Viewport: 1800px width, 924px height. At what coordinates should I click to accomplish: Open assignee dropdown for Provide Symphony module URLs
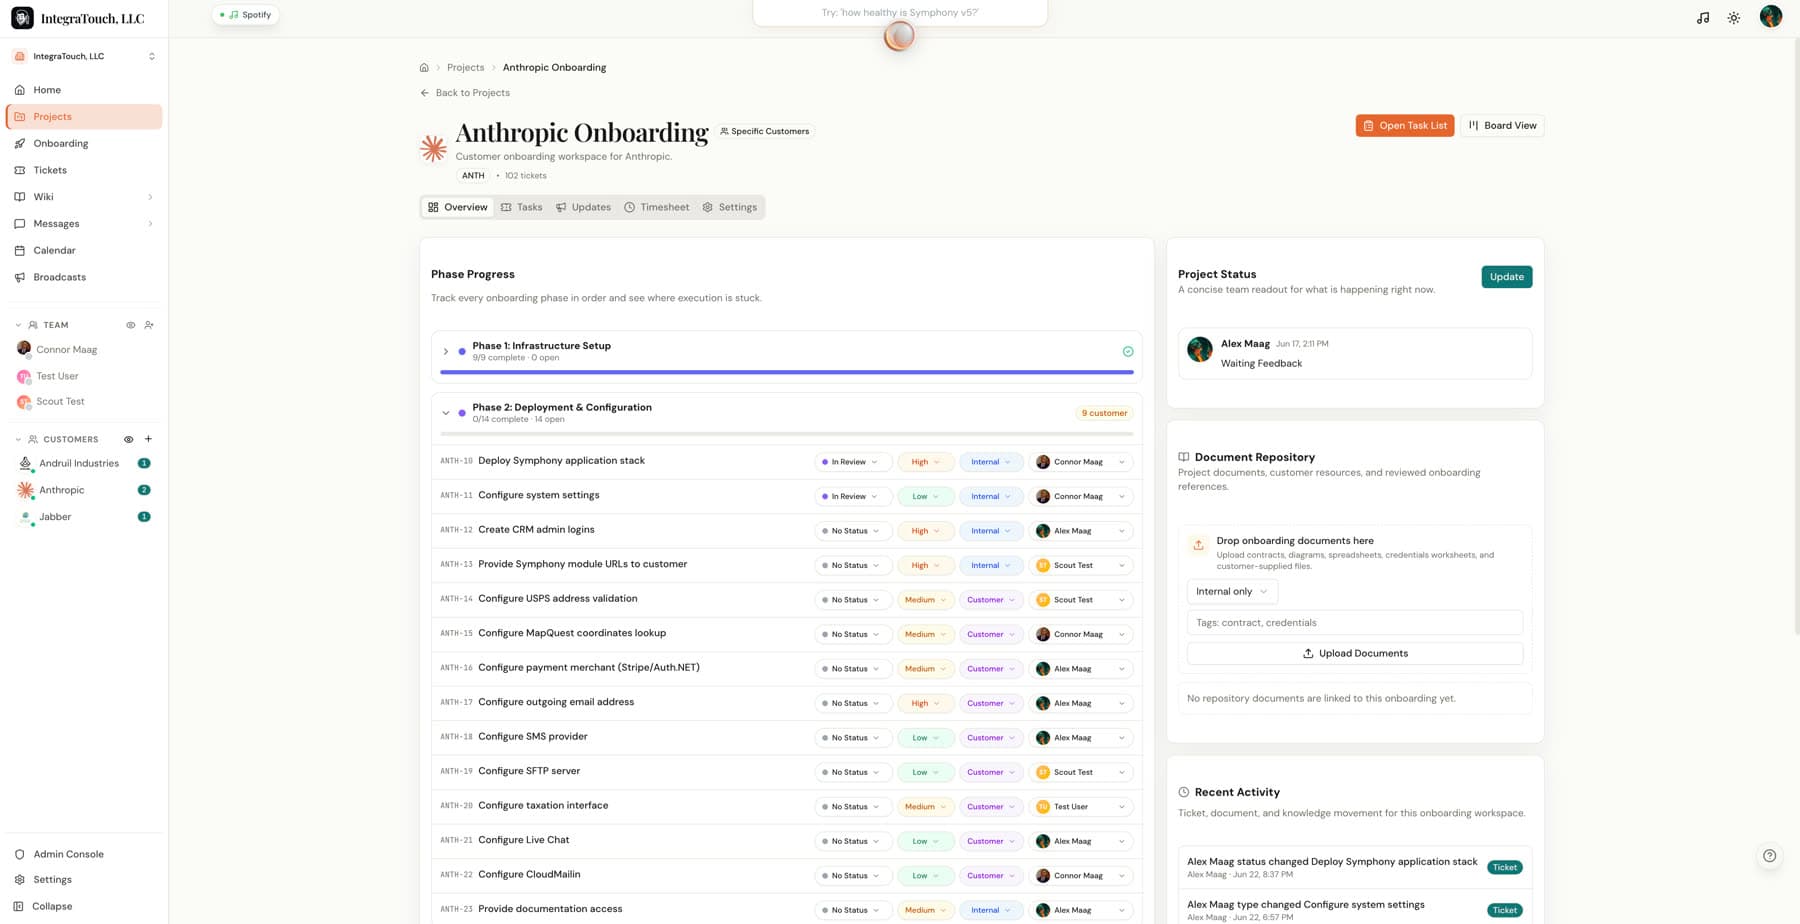coord(1081,566)
